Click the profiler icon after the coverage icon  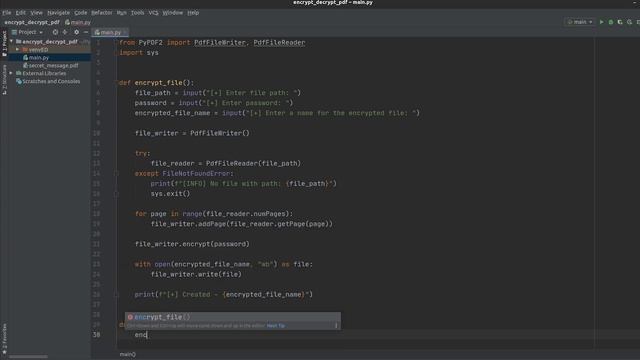[x=629, y=22]
